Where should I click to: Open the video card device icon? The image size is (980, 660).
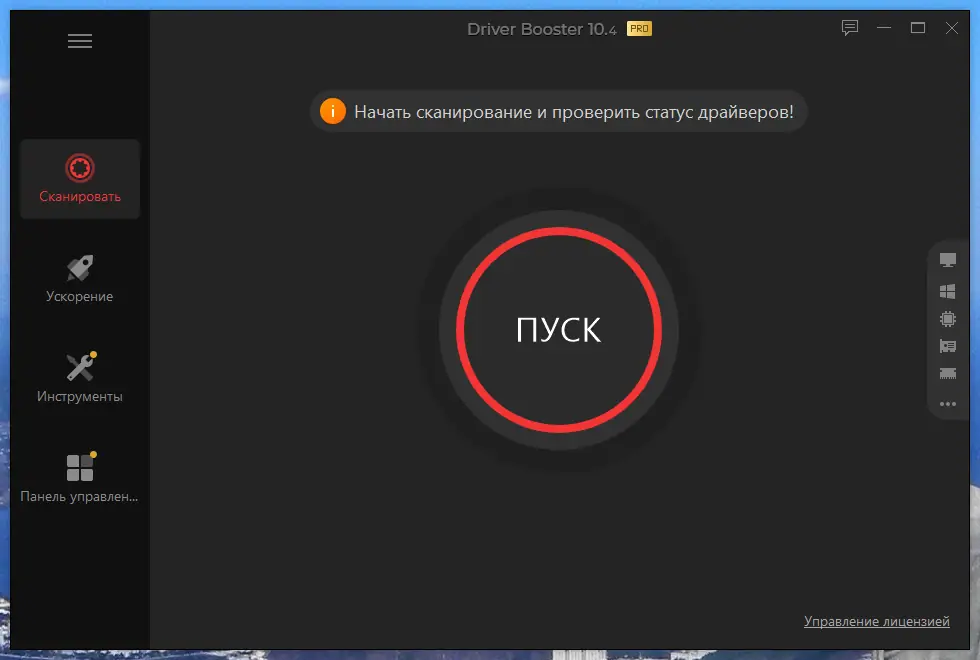pyautogui.click(x=947, y=345)
